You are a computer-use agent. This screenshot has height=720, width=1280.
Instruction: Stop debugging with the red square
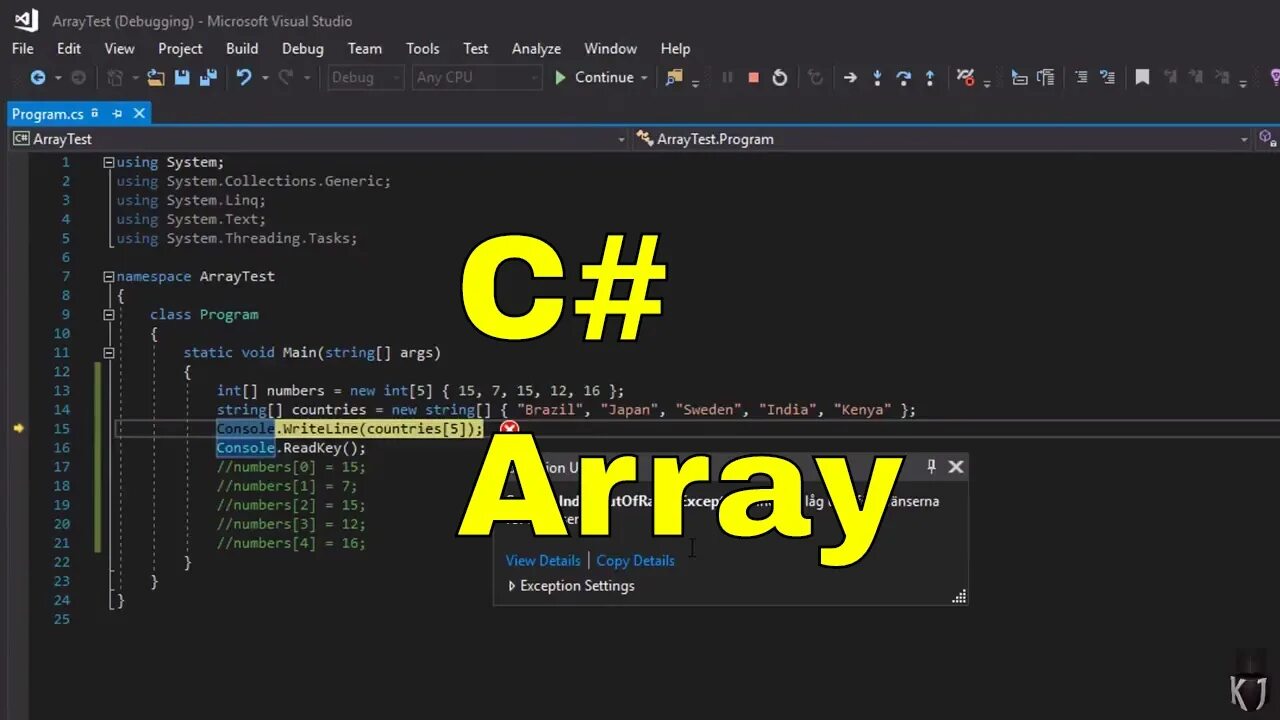coord(753,77)
